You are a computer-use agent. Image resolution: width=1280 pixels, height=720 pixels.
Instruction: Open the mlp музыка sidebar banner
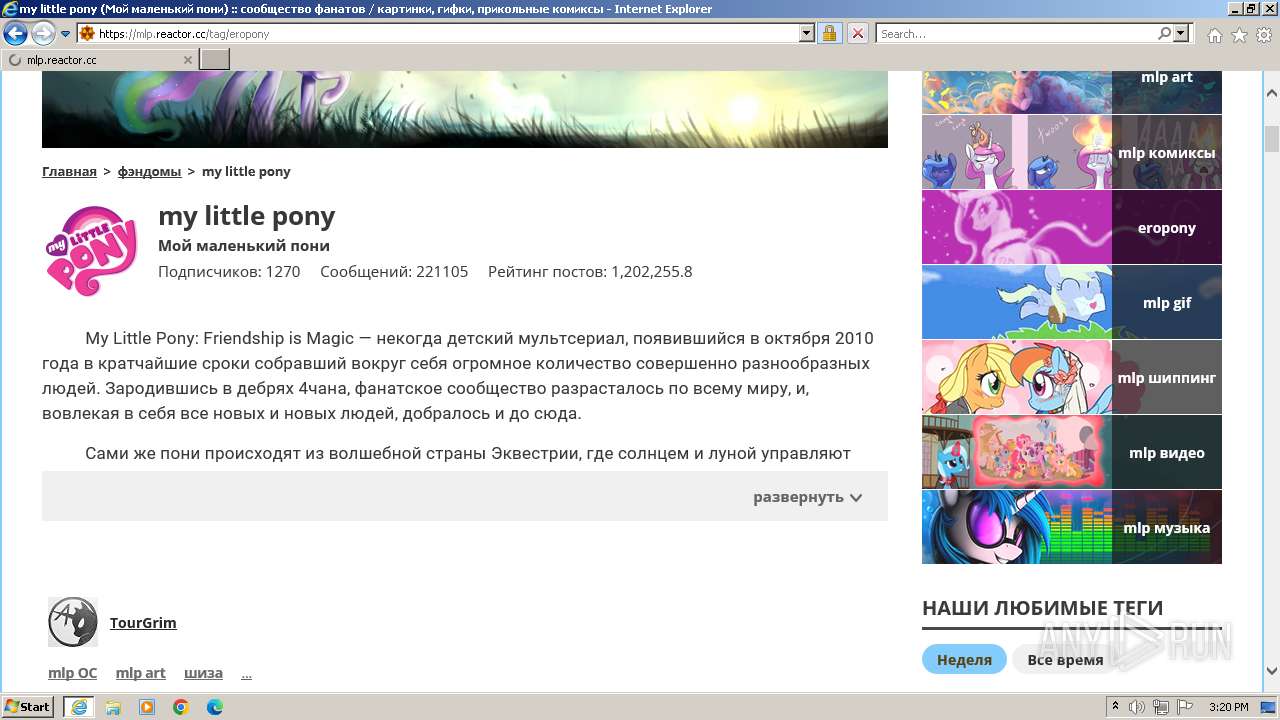pyautogui.click(x=1071, y=527)
